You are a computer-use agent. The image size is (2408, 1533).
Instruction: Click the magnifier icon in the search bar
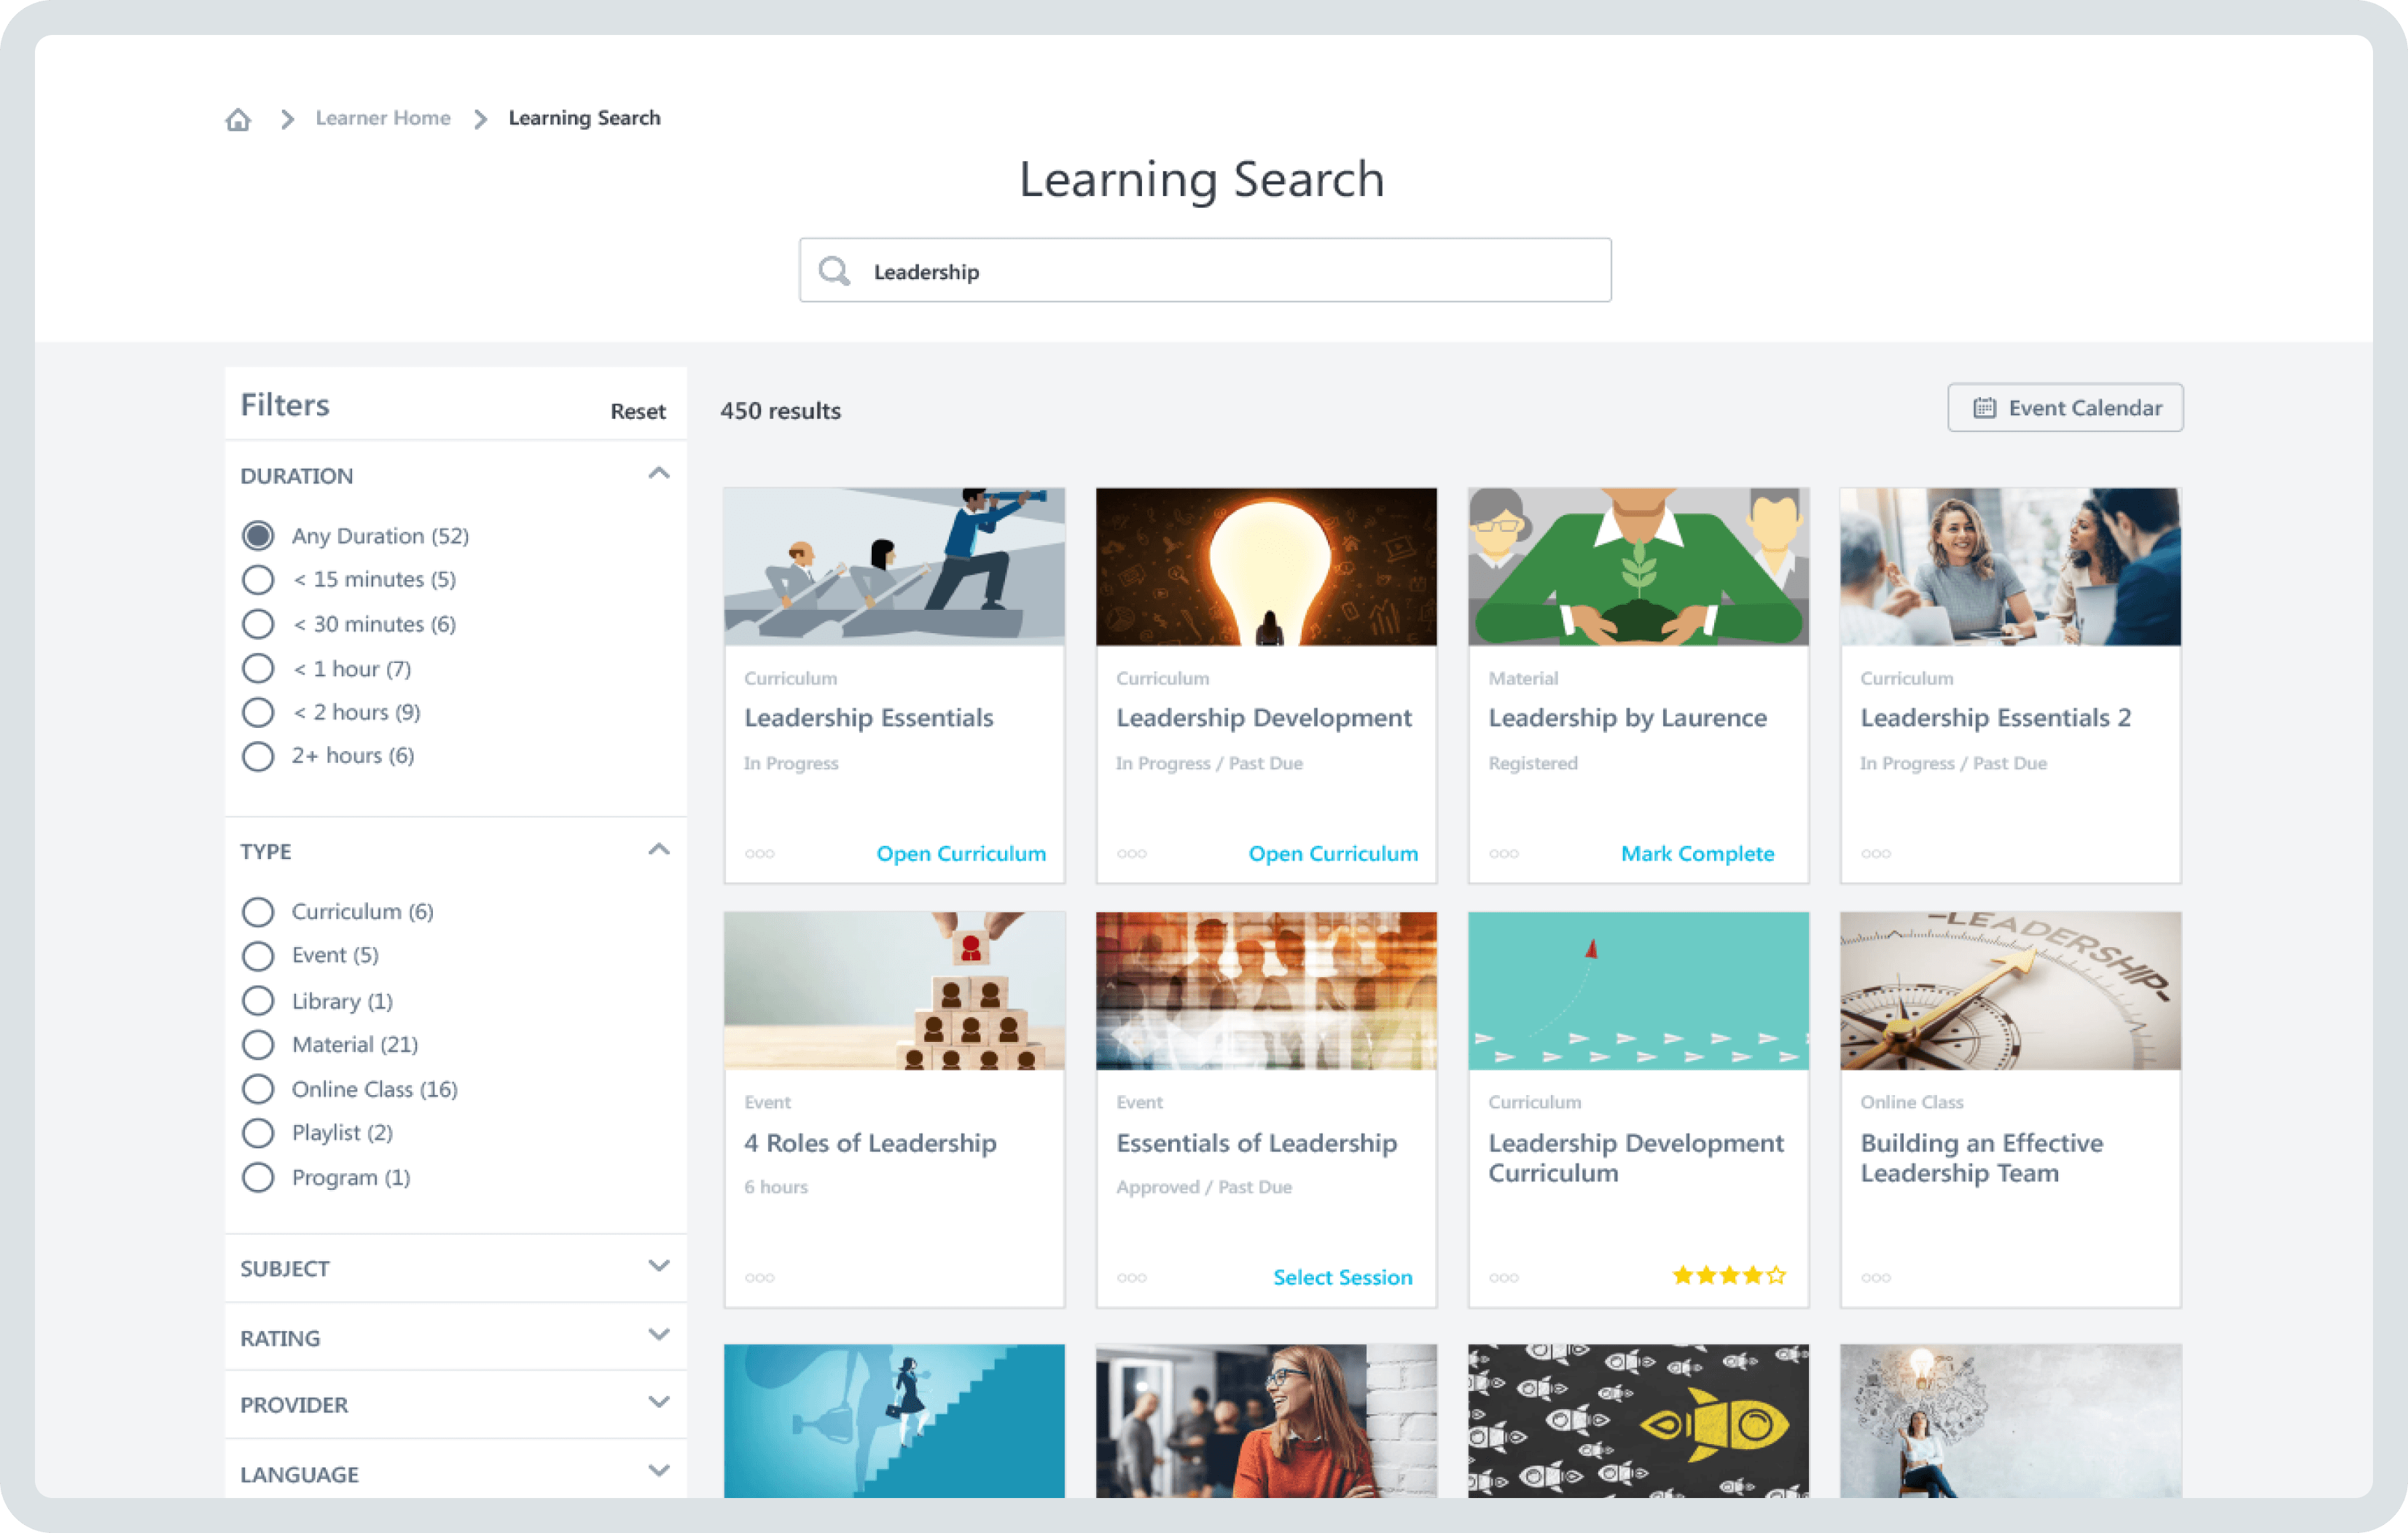coord(835,270)
